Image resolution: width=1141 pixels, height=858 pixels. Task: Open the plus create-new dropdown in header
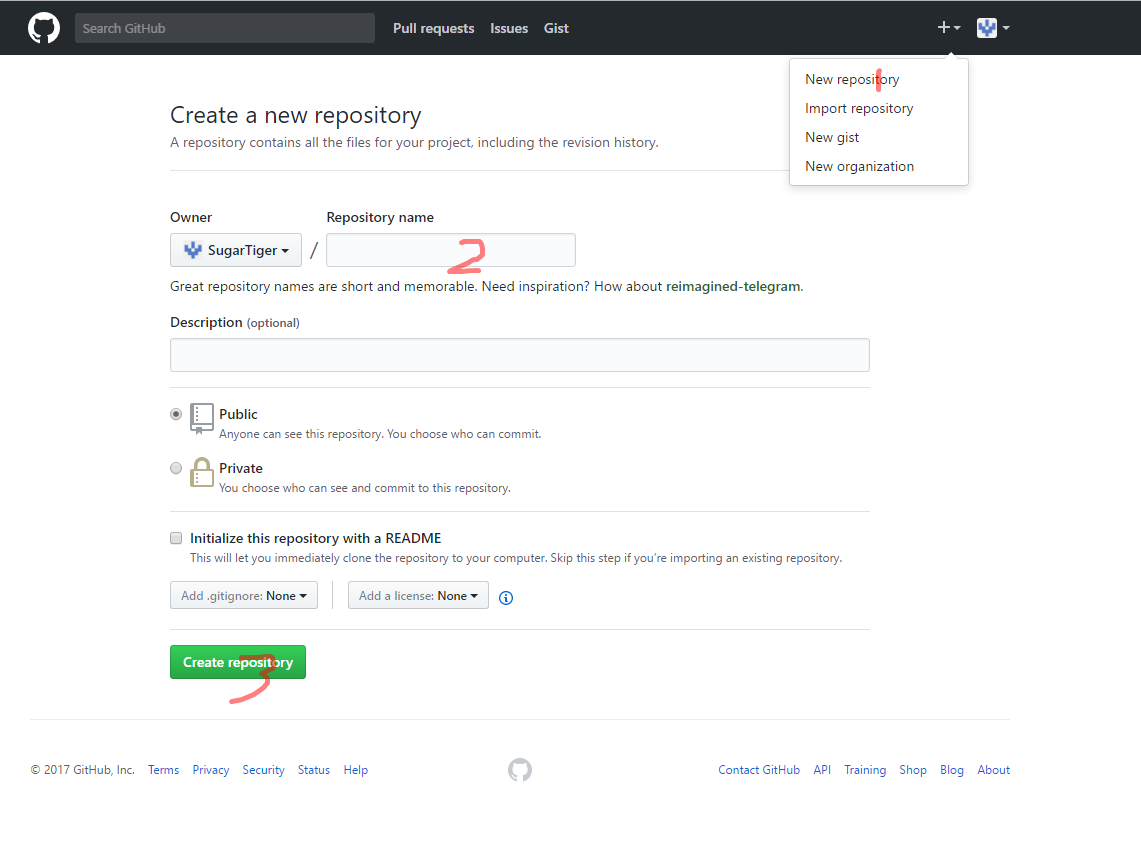tap(949, 28)
